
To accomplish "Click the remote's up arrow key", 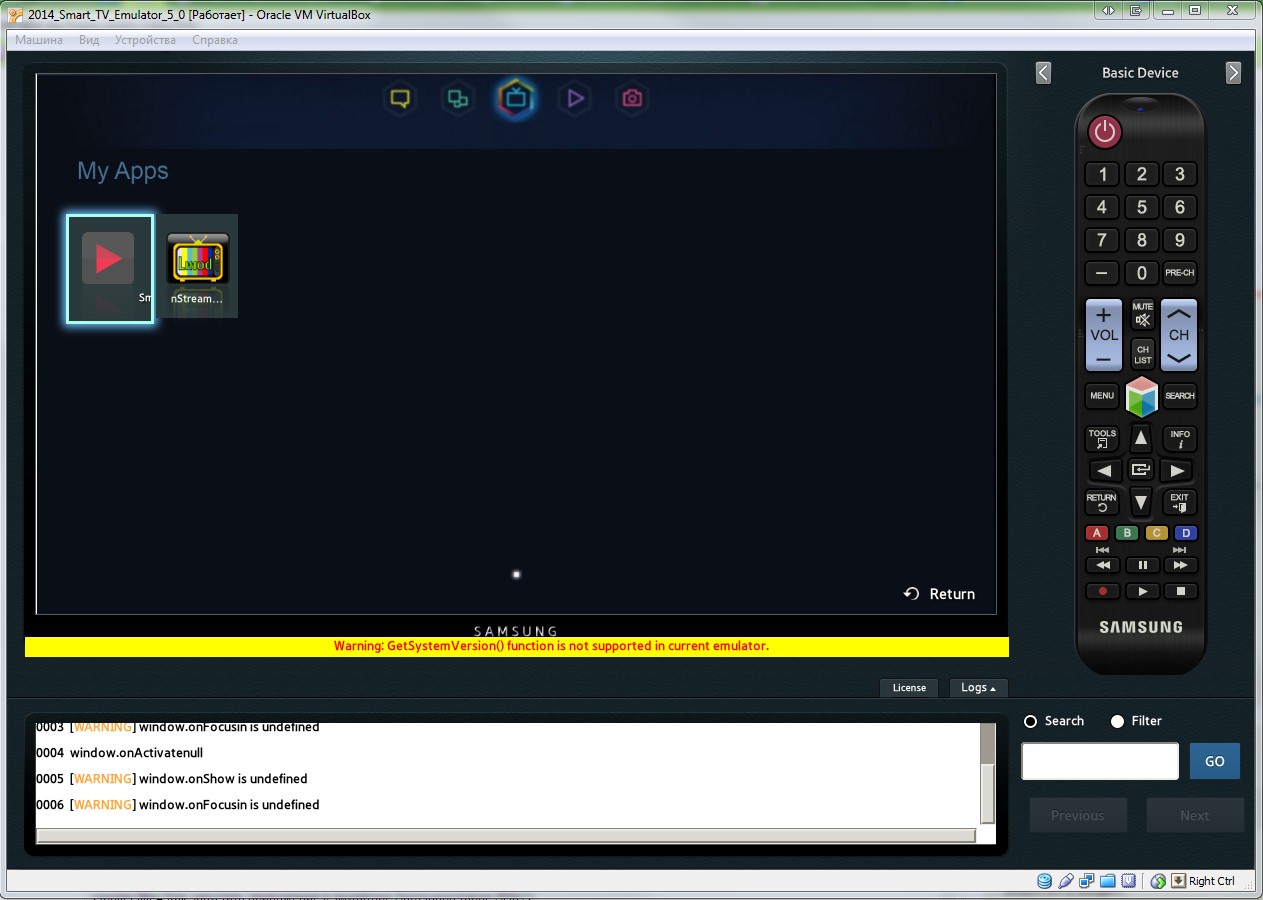I will 1141,437.
